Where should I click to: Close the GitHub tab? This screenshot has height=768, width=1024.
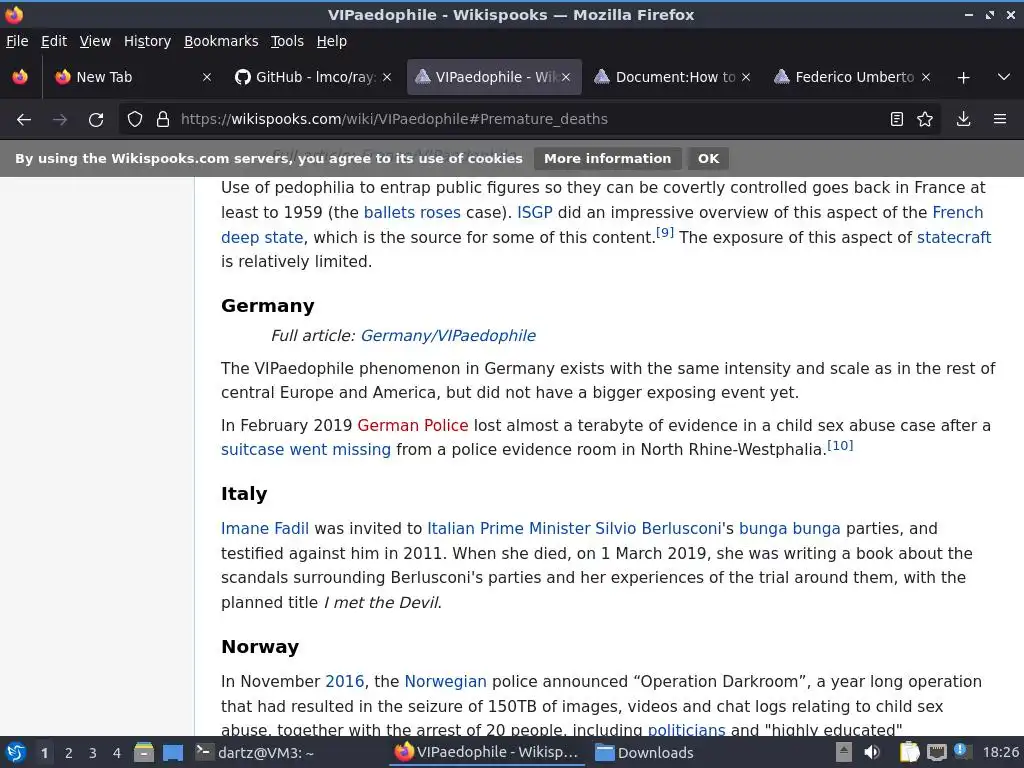(387, 77)
